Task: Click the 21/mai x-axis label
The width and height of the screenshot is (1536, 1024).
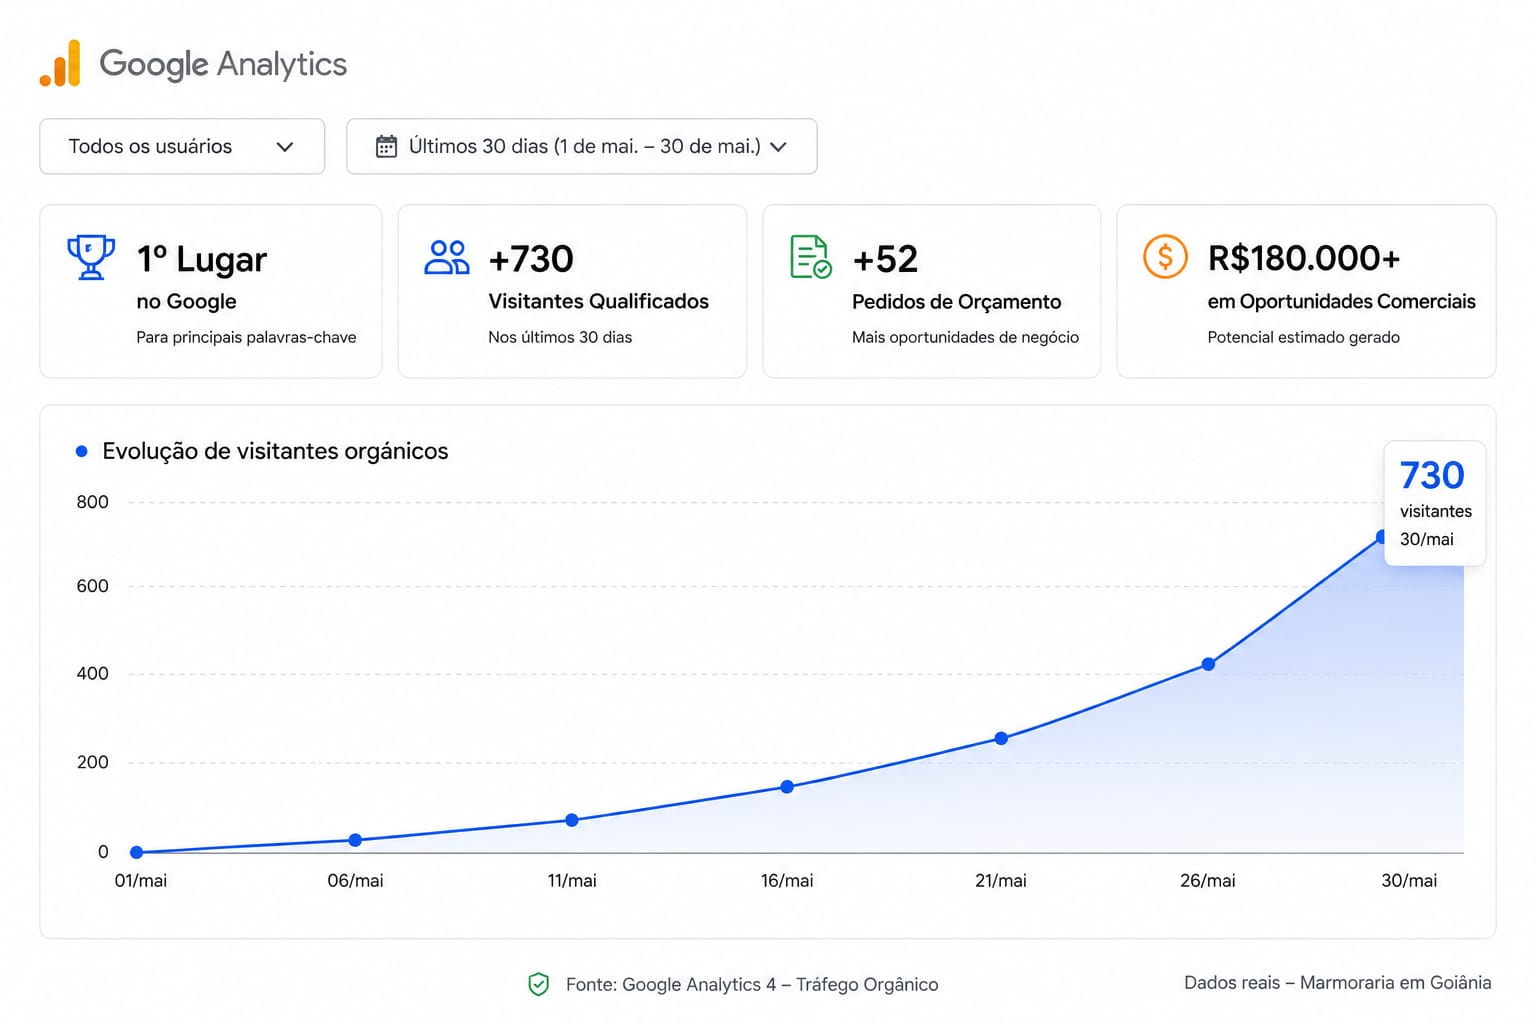Action: pos(1001,881)
